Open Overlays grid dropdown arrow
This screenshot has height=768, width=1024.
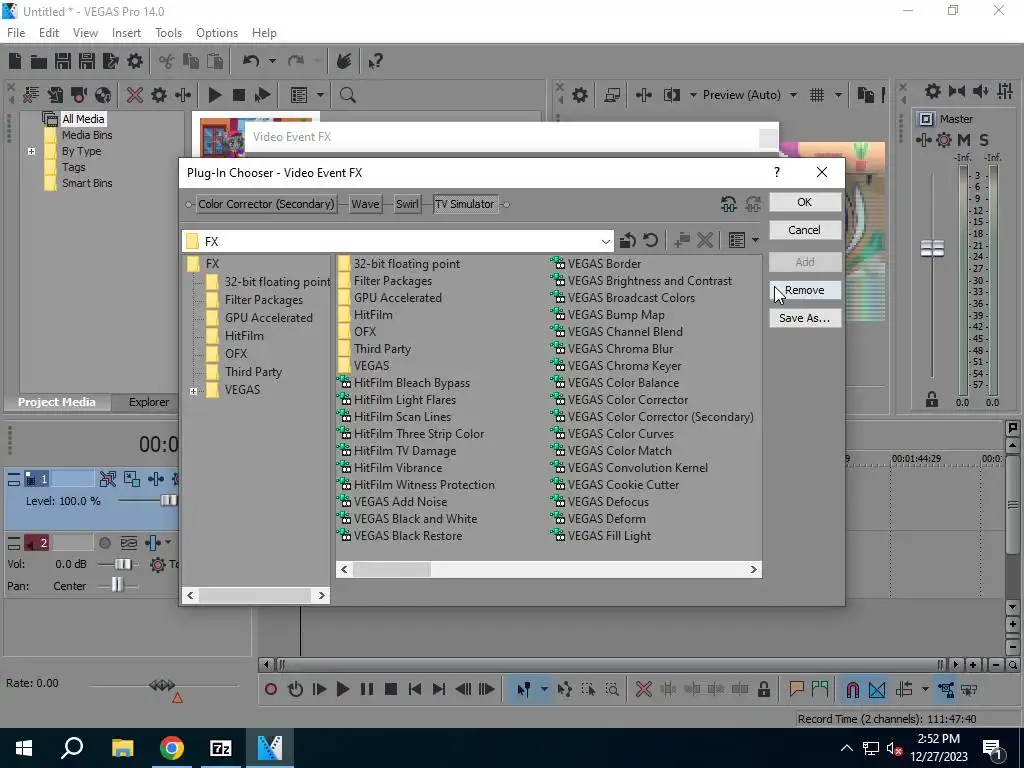(x=839, y=95)
